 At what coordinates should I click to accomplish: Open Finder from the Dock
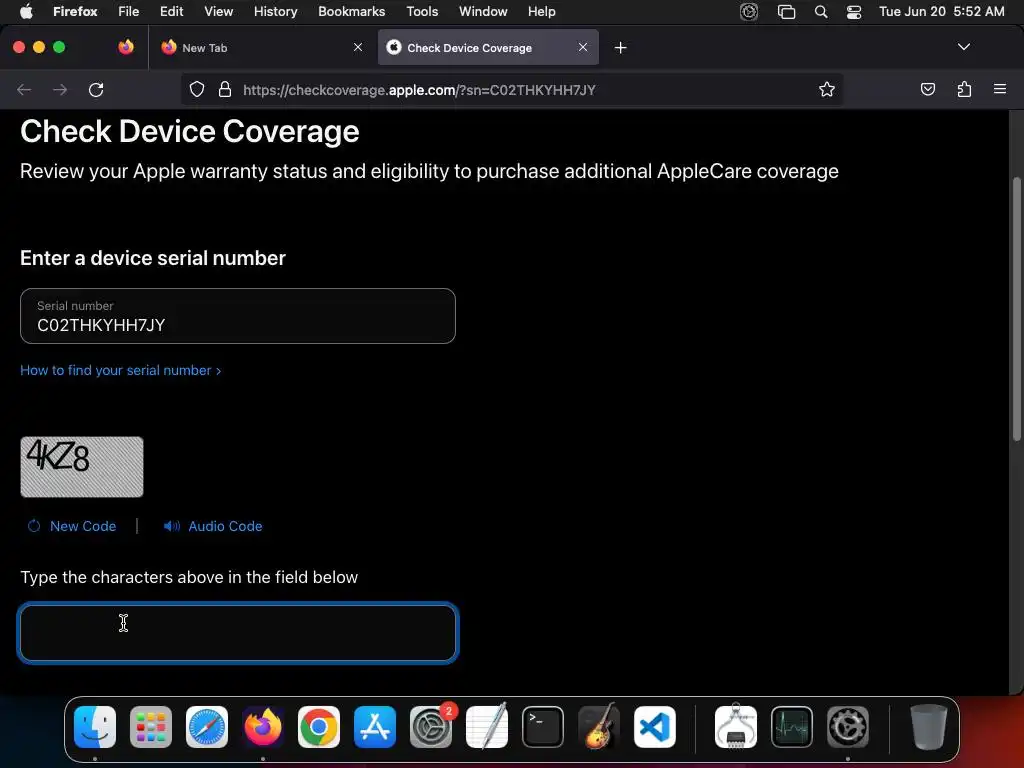coord(95,727)
